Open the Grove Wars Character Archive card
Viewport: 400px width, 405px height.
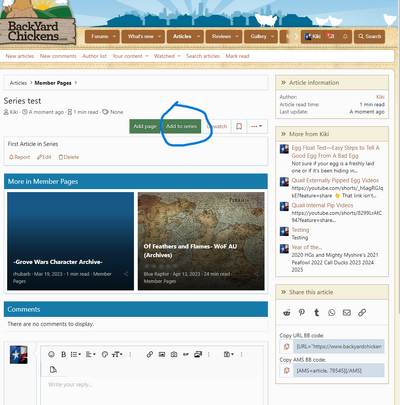[x=70, y=241]
